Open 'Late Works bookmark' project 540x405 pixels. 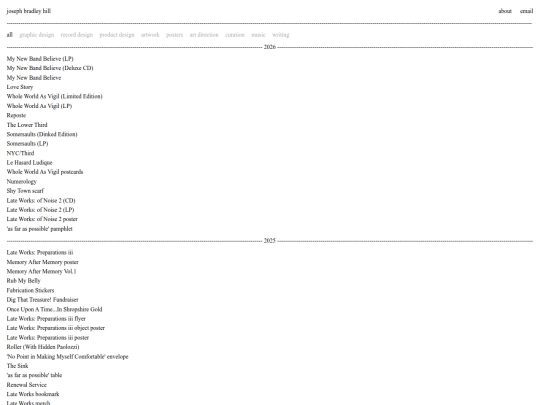33,394
